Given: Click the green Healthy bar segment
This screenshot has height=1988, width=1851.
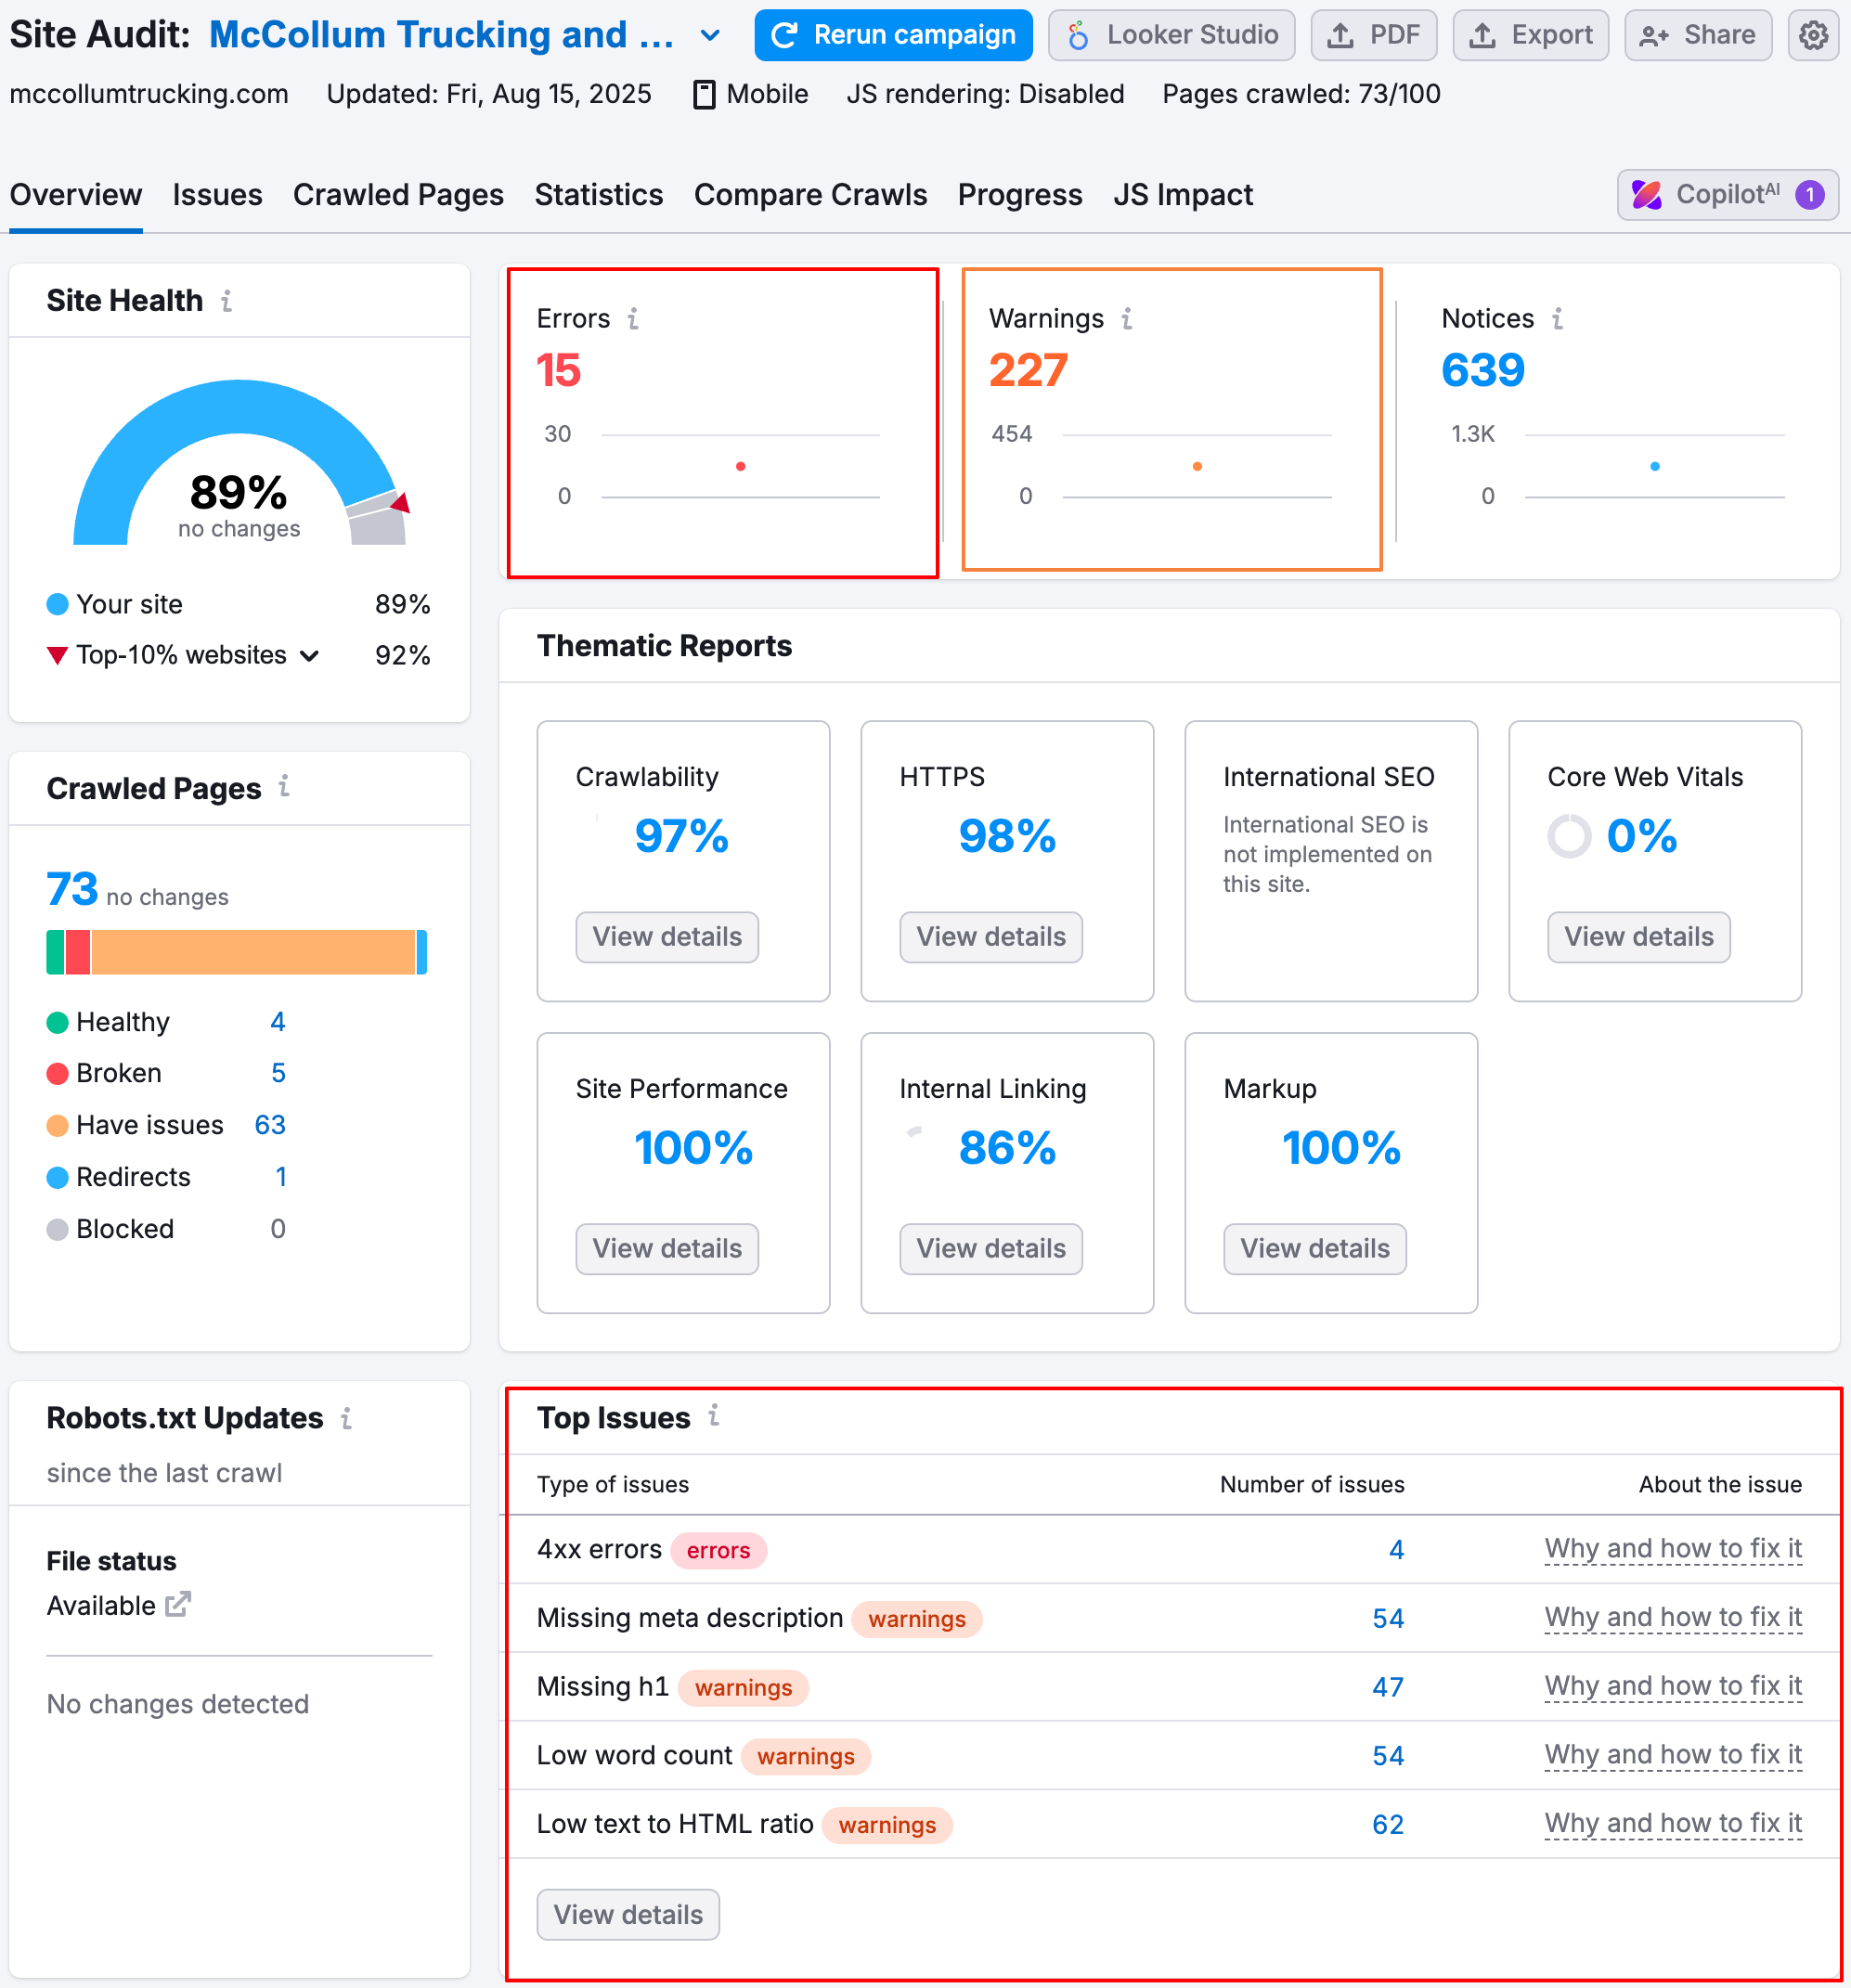Looking at the screenshot, I should click(55, 953).
